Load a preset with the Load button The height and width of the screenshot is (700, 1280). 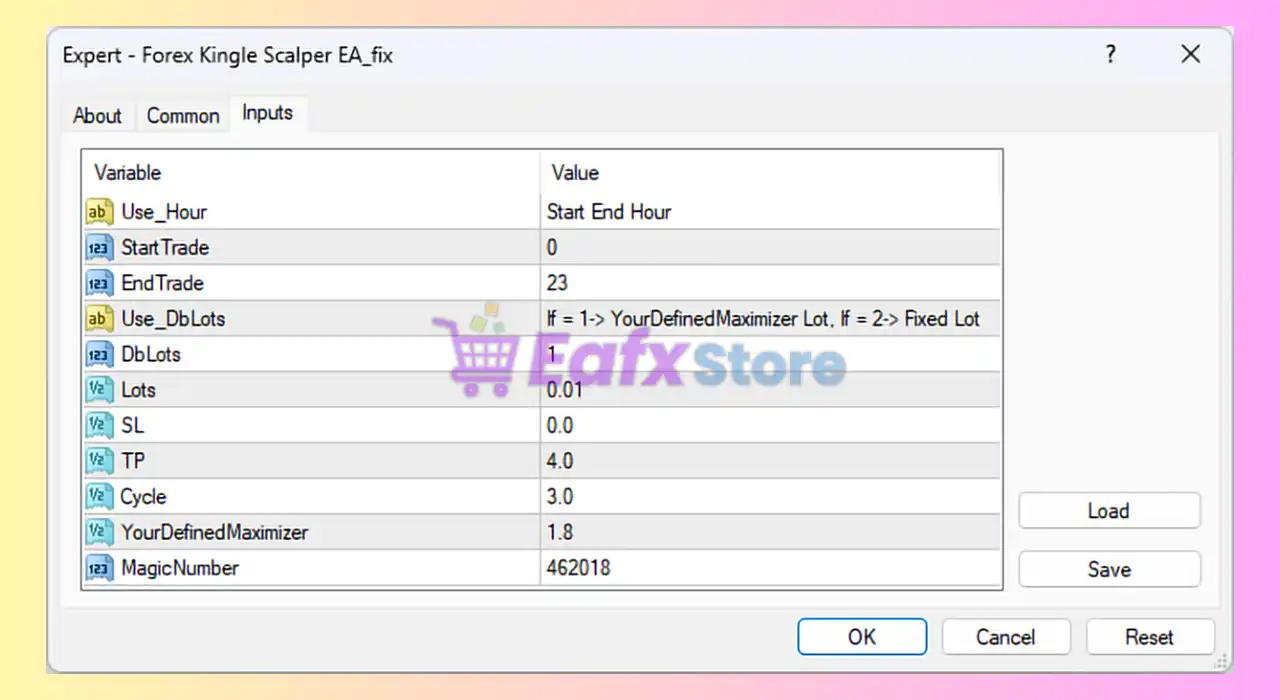coord(1108,511)
